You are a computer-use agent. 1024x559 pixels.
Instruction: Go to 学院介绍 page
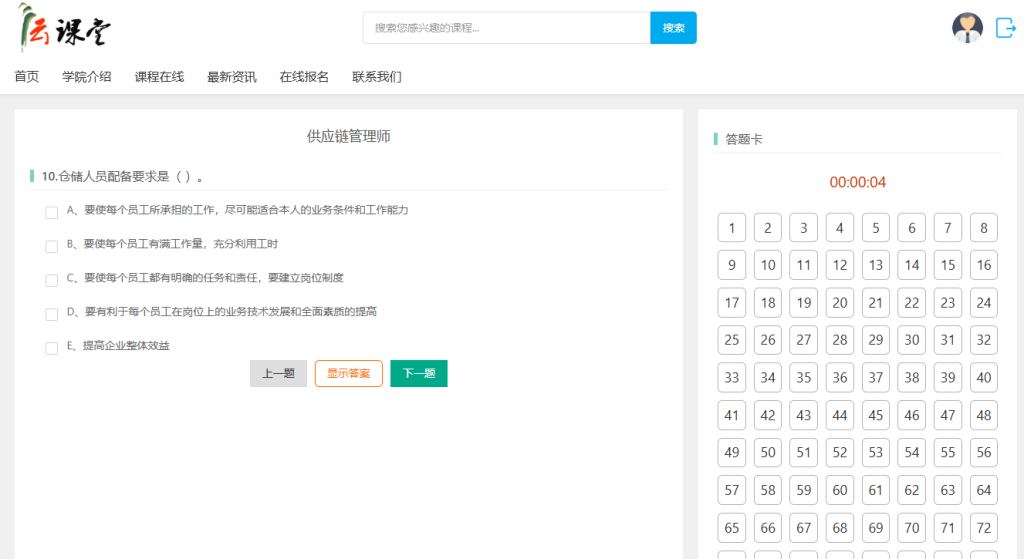(87, 77)
